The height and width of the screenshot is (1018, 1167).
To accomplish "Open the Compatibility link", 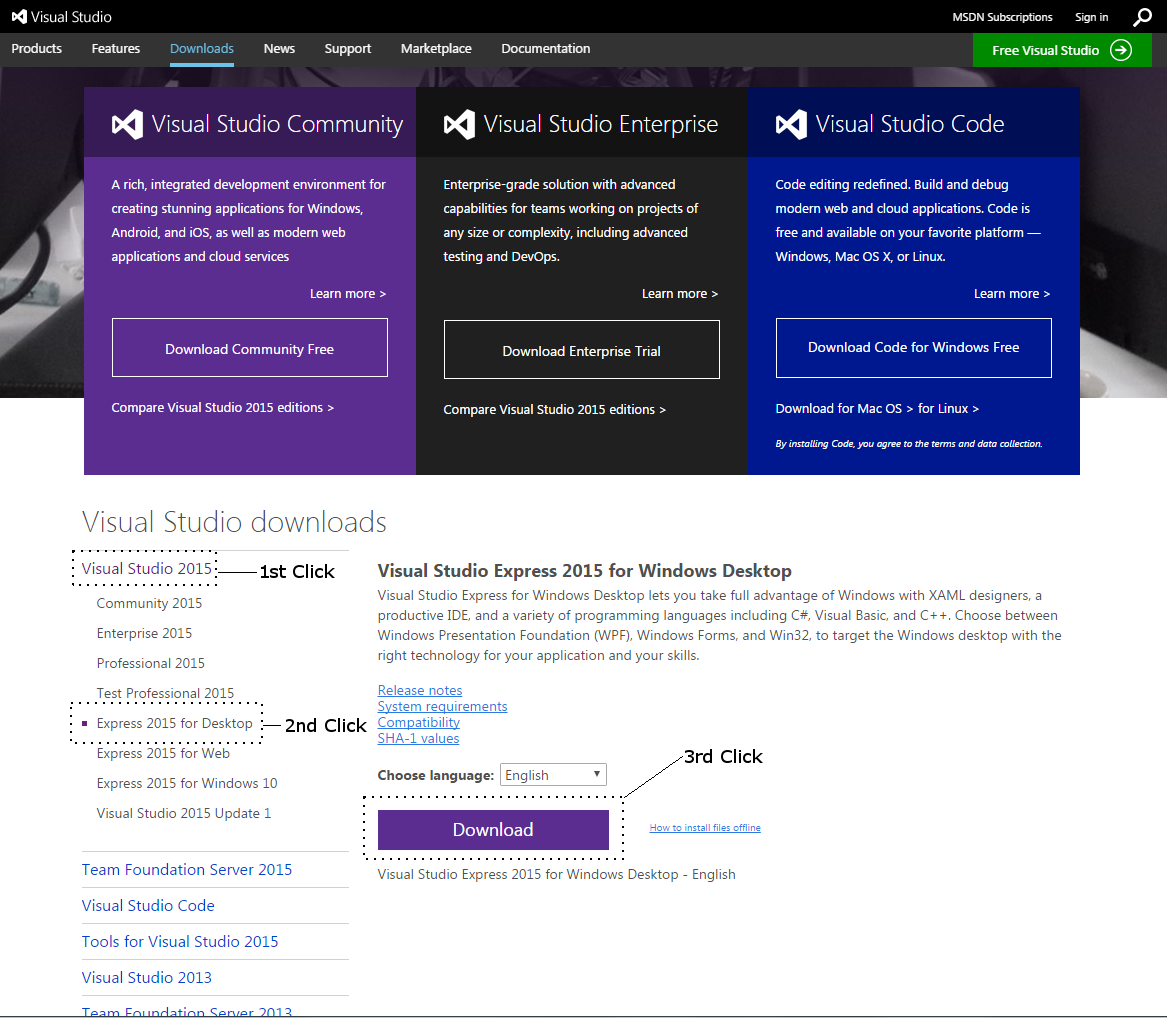I will [418, 723].
